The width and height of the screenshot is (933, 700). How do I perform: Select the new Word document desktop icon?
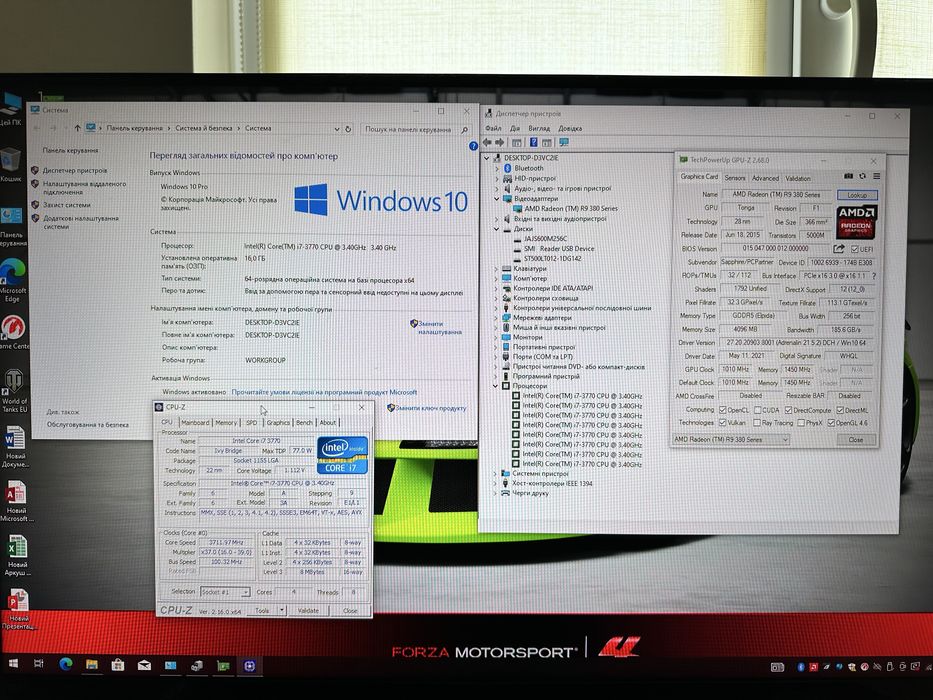point(15,446)
